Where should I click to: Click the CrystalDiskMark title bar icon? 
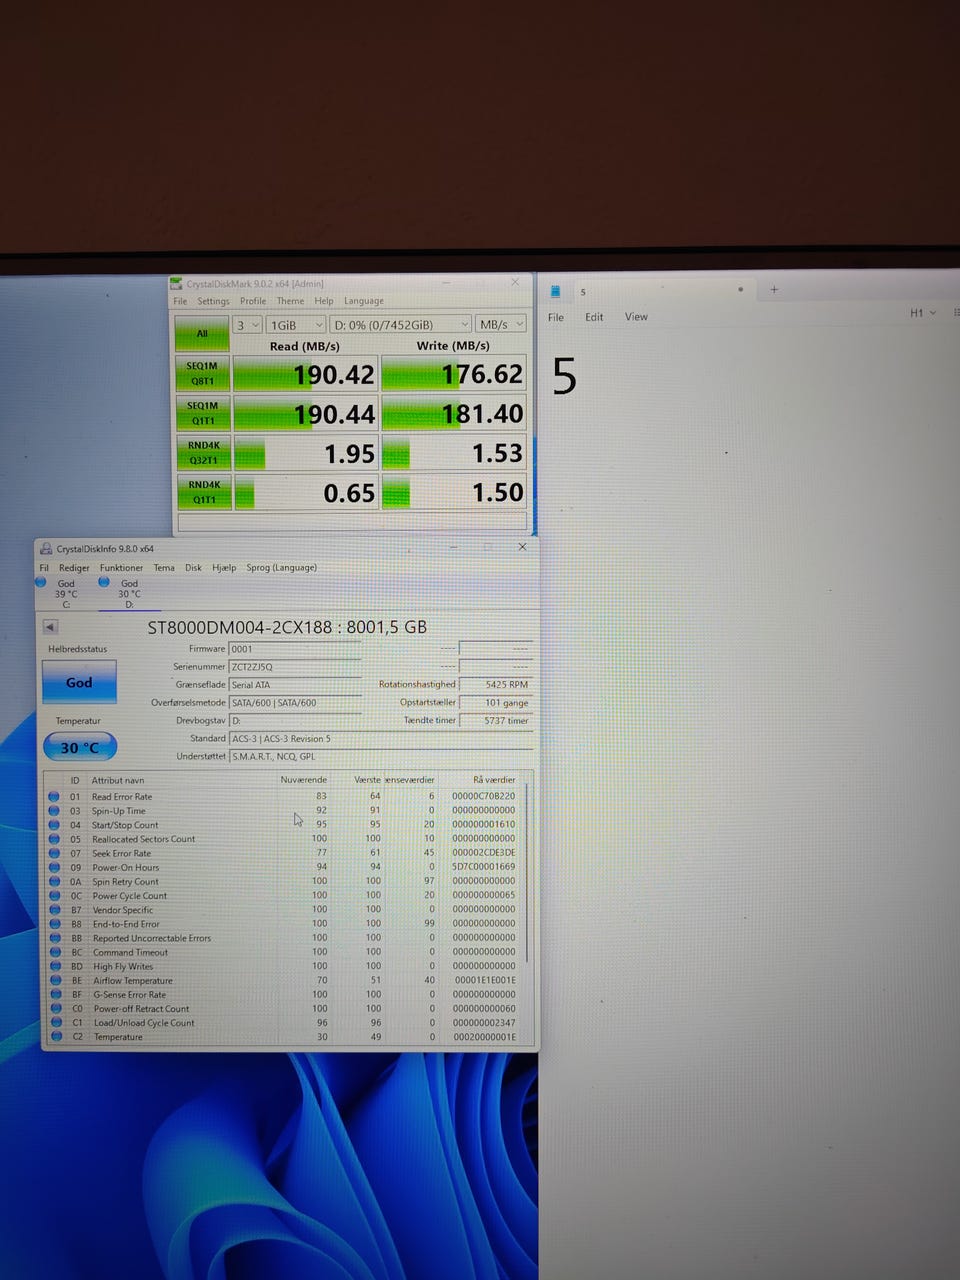[177, 284]
